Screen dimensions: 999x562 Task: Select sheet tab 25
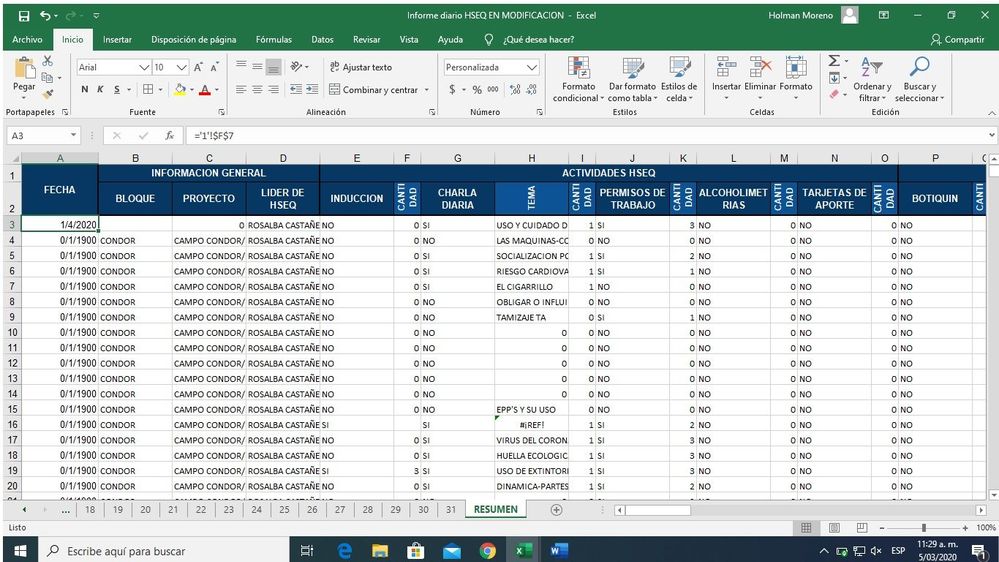click(284, 510)
